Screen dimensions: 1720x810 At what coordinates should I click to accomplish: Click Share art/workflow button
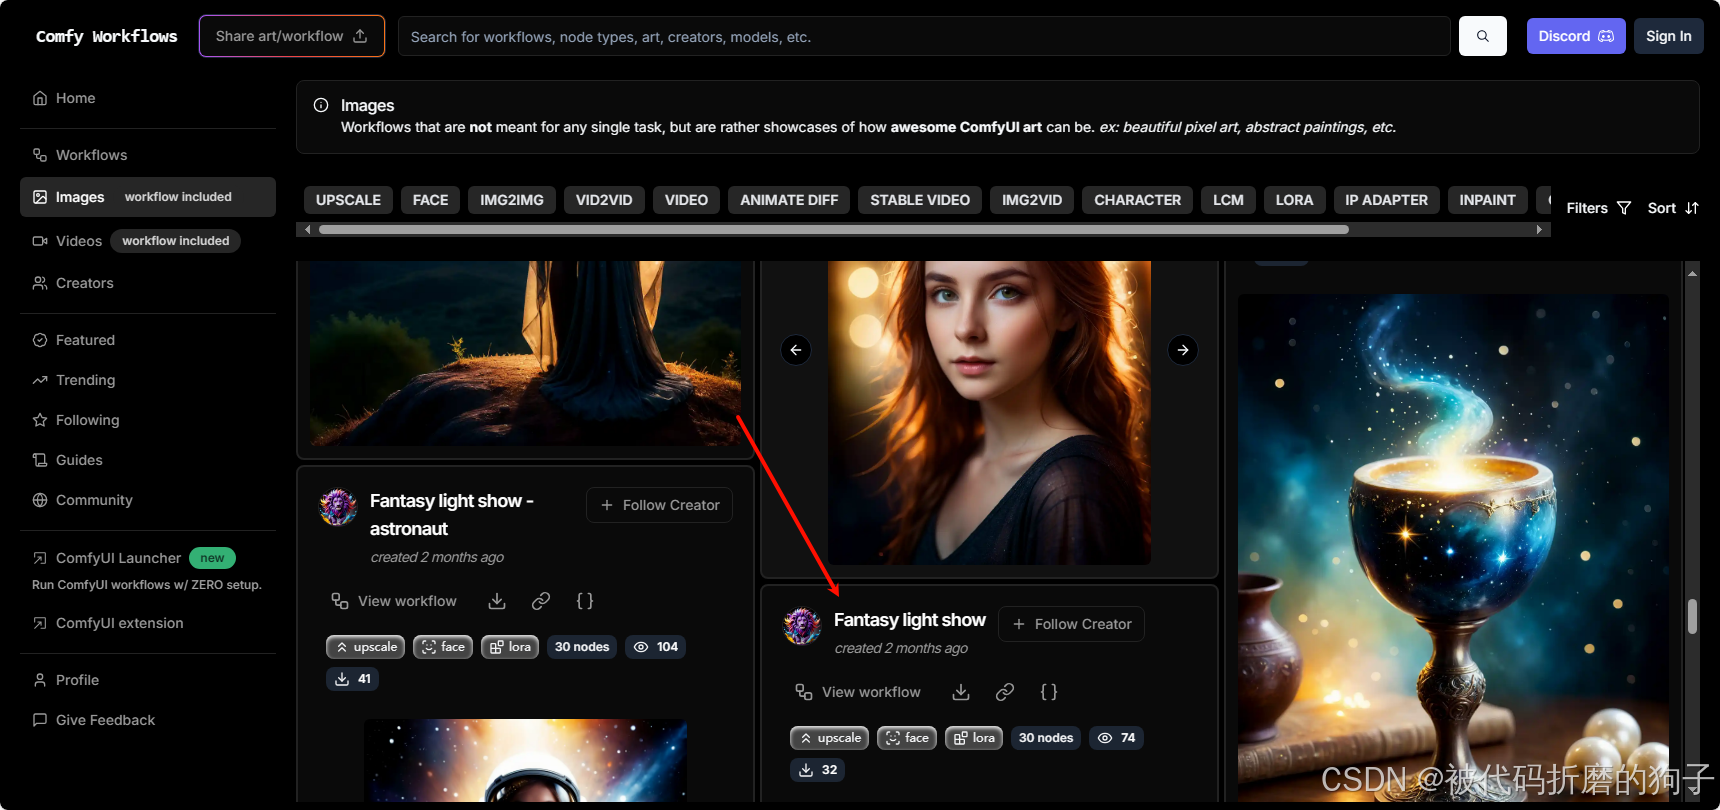point(291,36)
